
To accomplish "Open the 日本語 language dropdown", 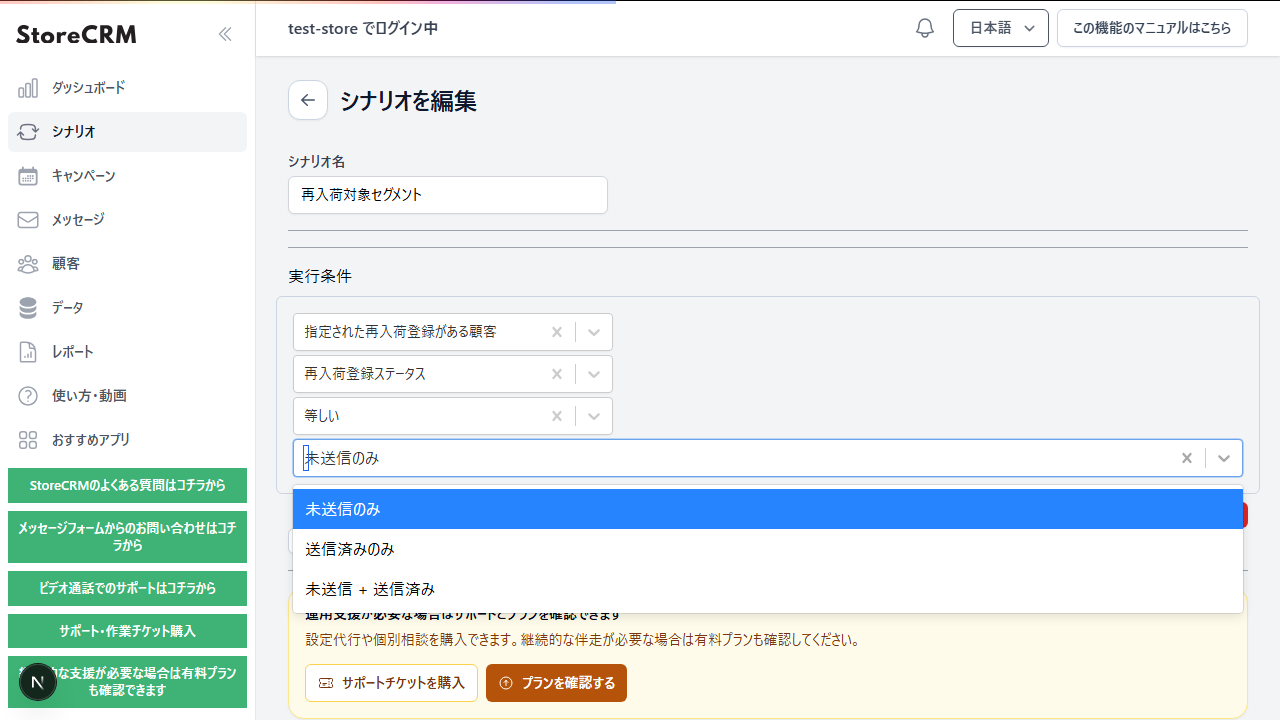I will [1001, 28].
